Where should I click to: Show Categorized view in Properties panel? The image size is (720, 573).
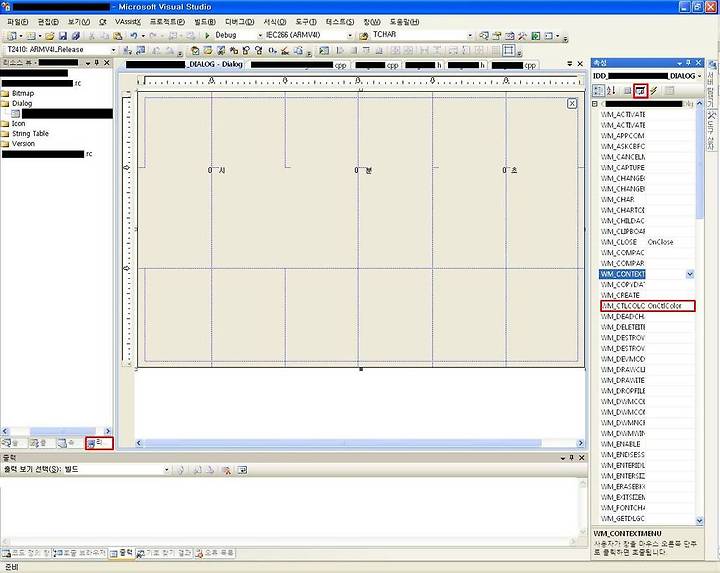pos(598,90)
